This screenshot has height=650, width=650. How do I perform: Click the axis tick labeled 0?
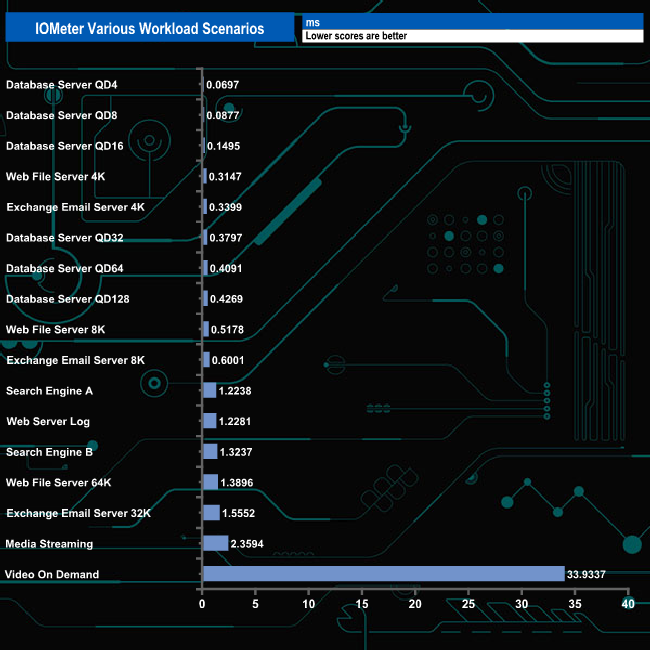[x=203, y=604]
